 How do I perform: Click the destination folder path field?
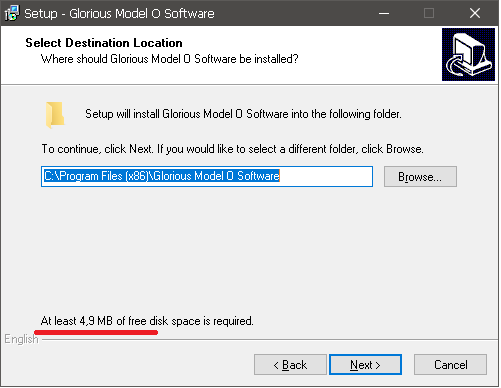point(207,176)
